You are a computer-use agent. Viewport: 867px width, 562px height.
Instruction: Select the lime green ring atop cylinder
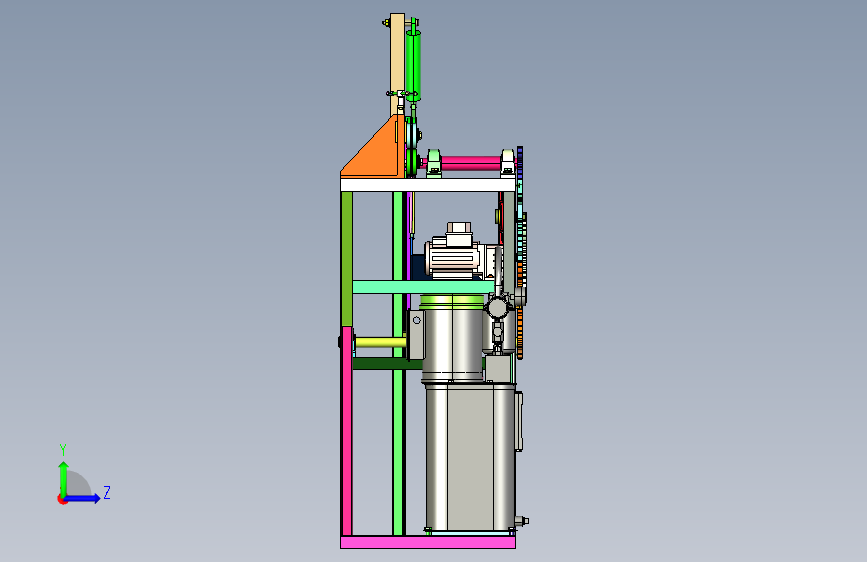[452, 301]
